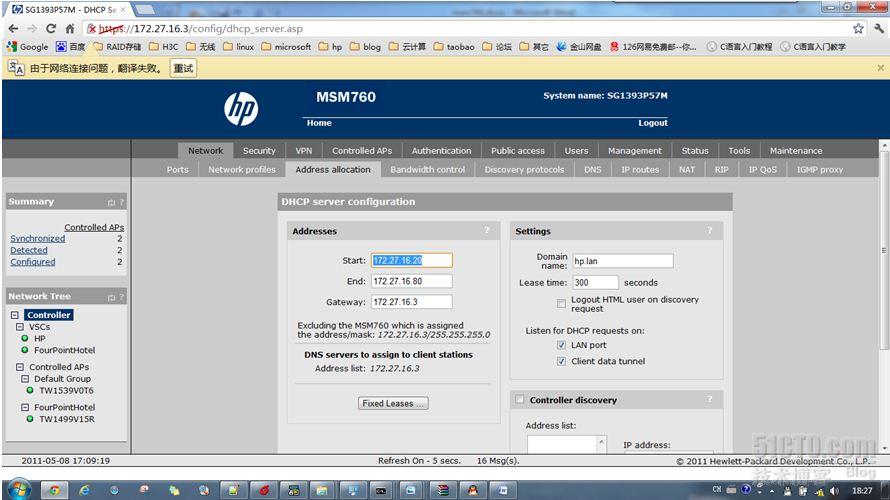Open the 百度 bookmark
The height and width of the screenshot is (500, 890).
[x=70, y=47]
